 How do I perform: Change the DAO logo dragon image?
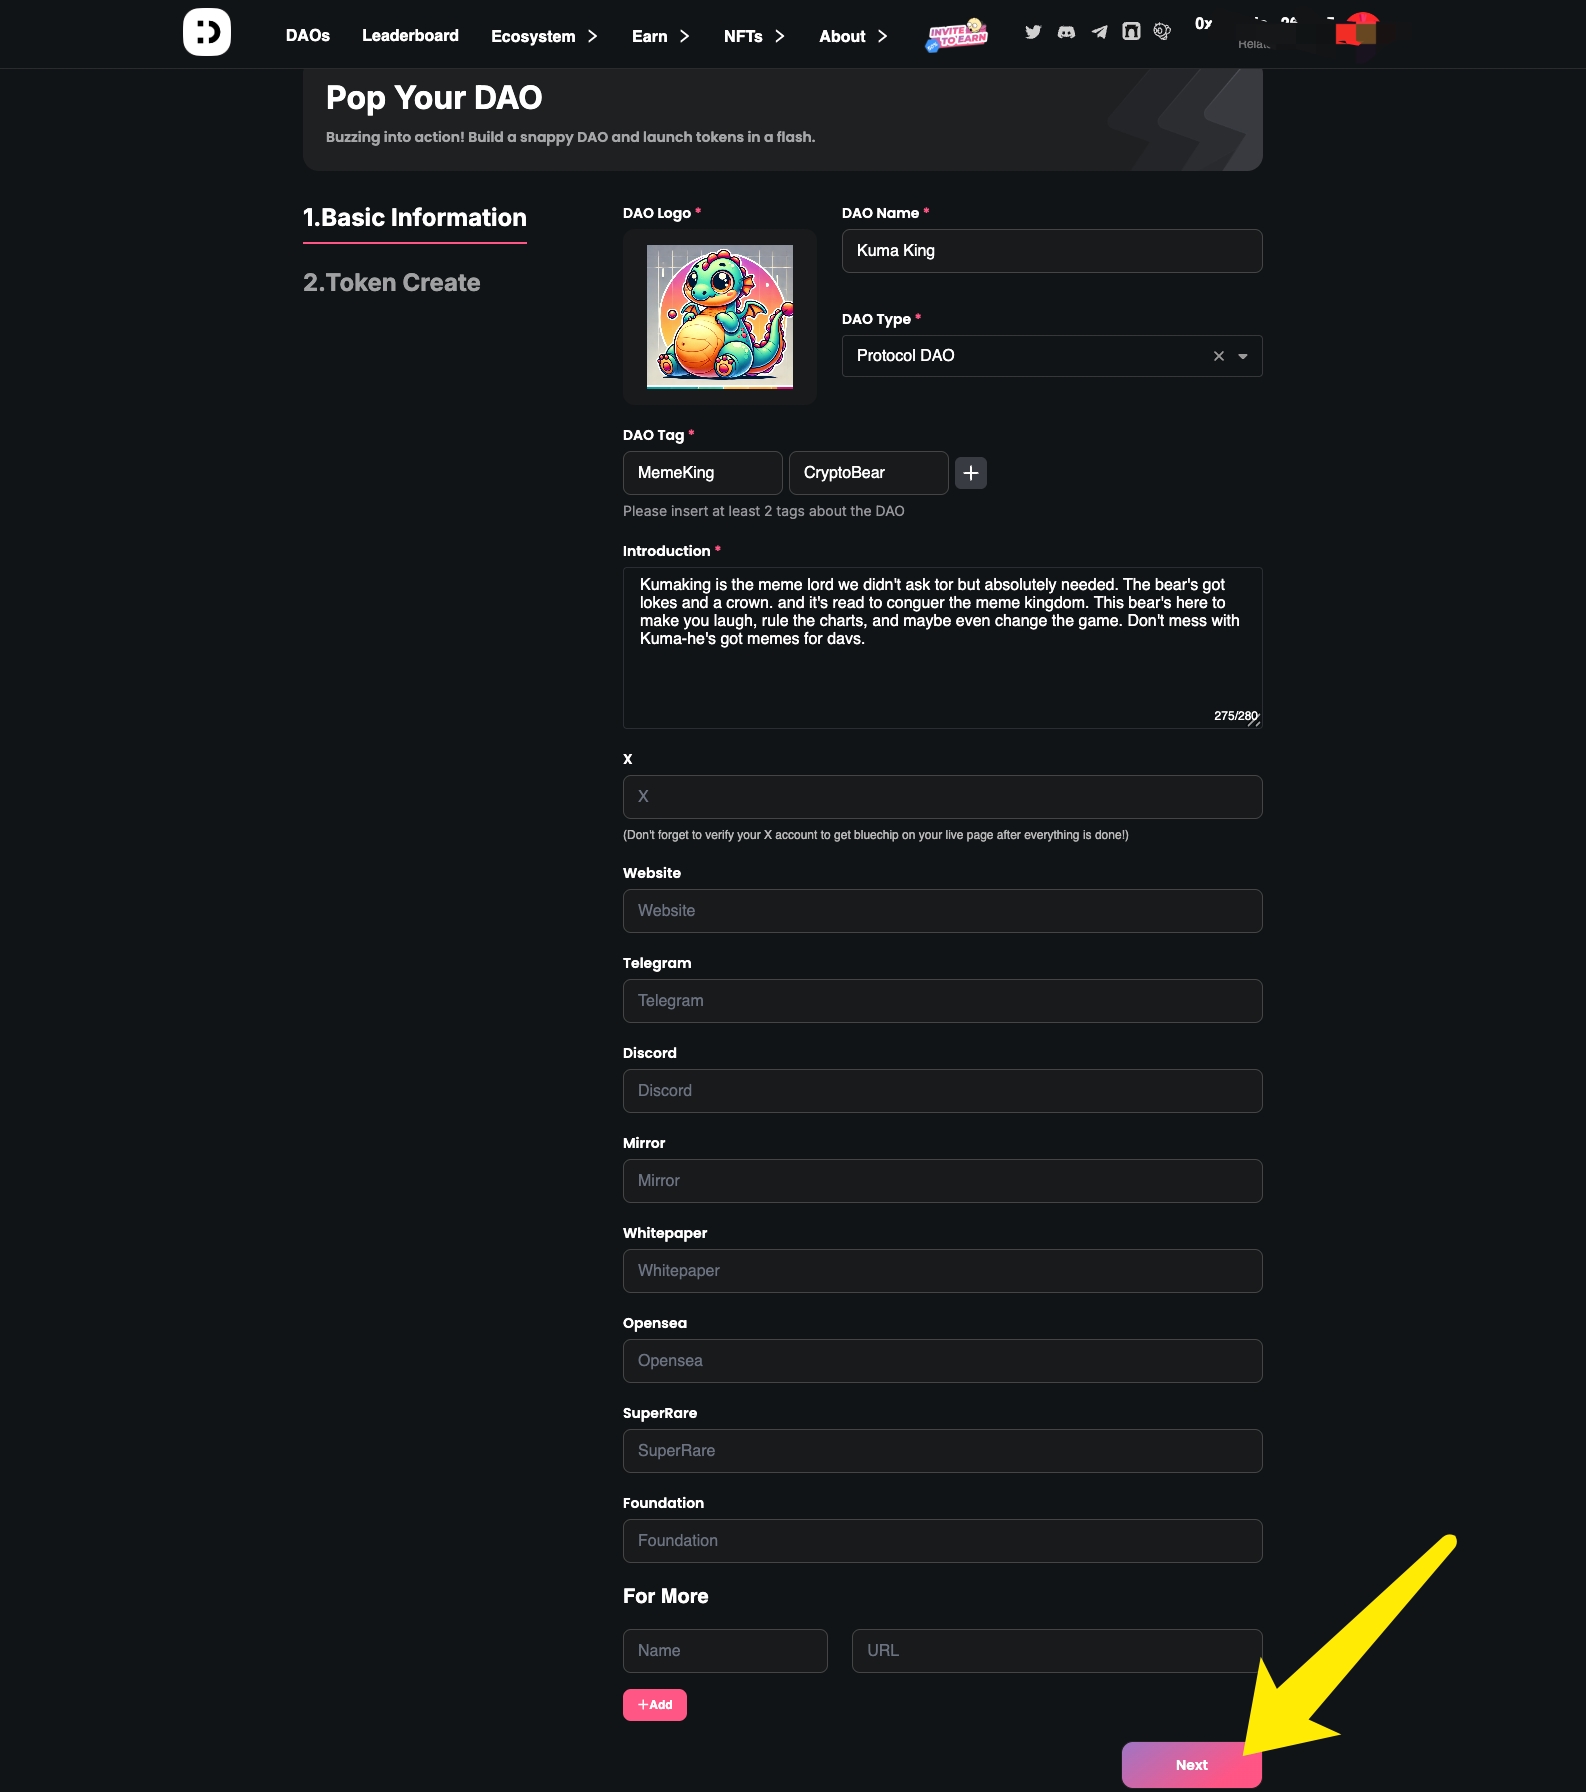point(720,317)
